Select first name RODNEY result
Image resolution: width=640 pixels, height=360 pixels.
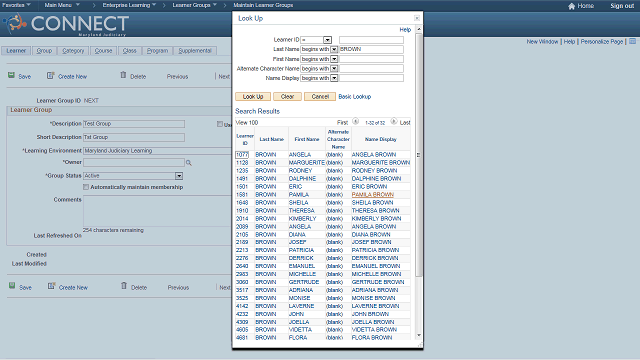300,171
